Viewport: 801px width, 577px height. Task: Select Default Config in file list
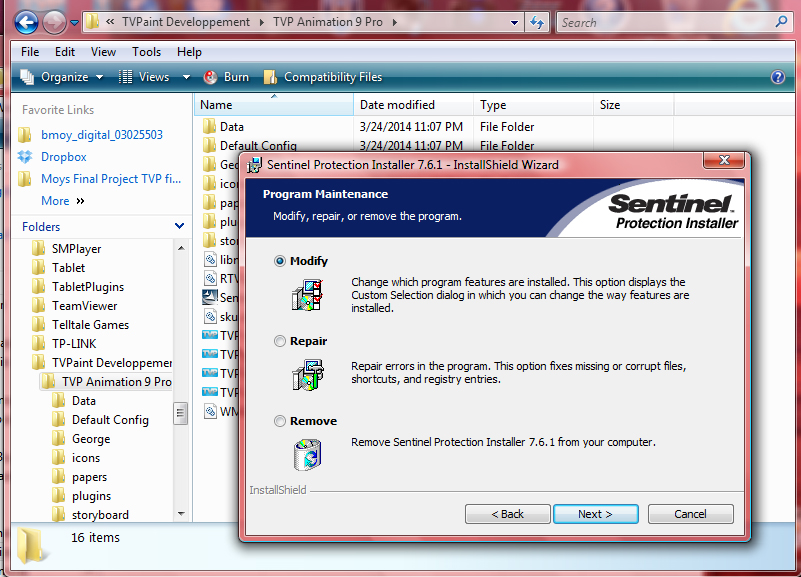[x=258, y=146]
